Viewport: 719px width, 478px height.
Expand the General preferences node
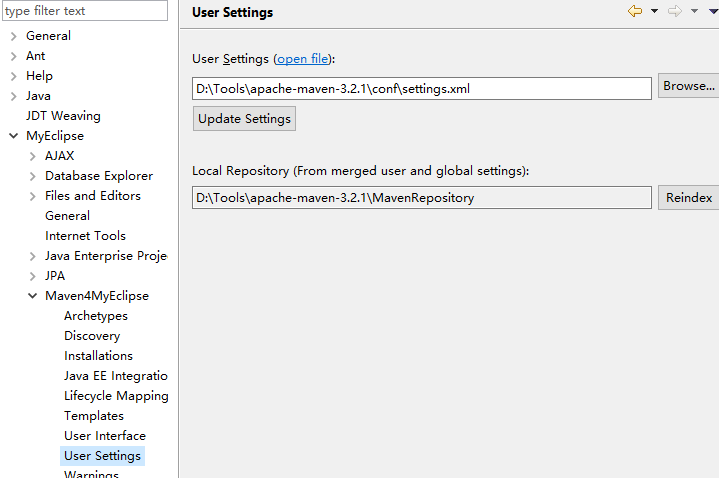13,36
